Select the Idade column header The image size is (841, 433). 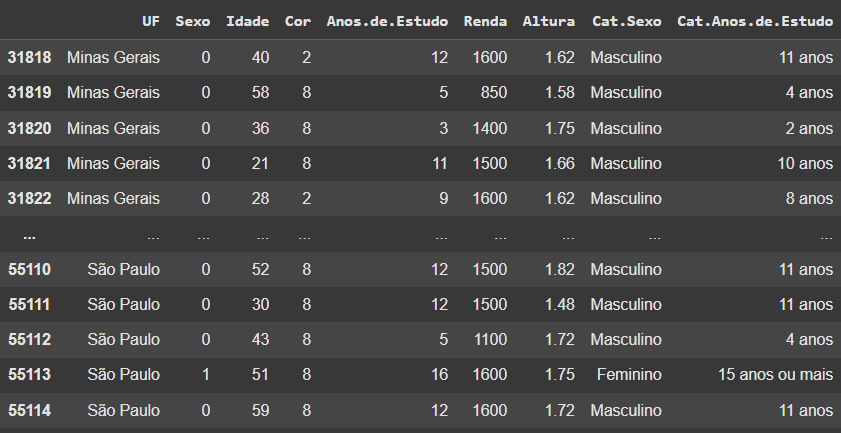(247, 21)
